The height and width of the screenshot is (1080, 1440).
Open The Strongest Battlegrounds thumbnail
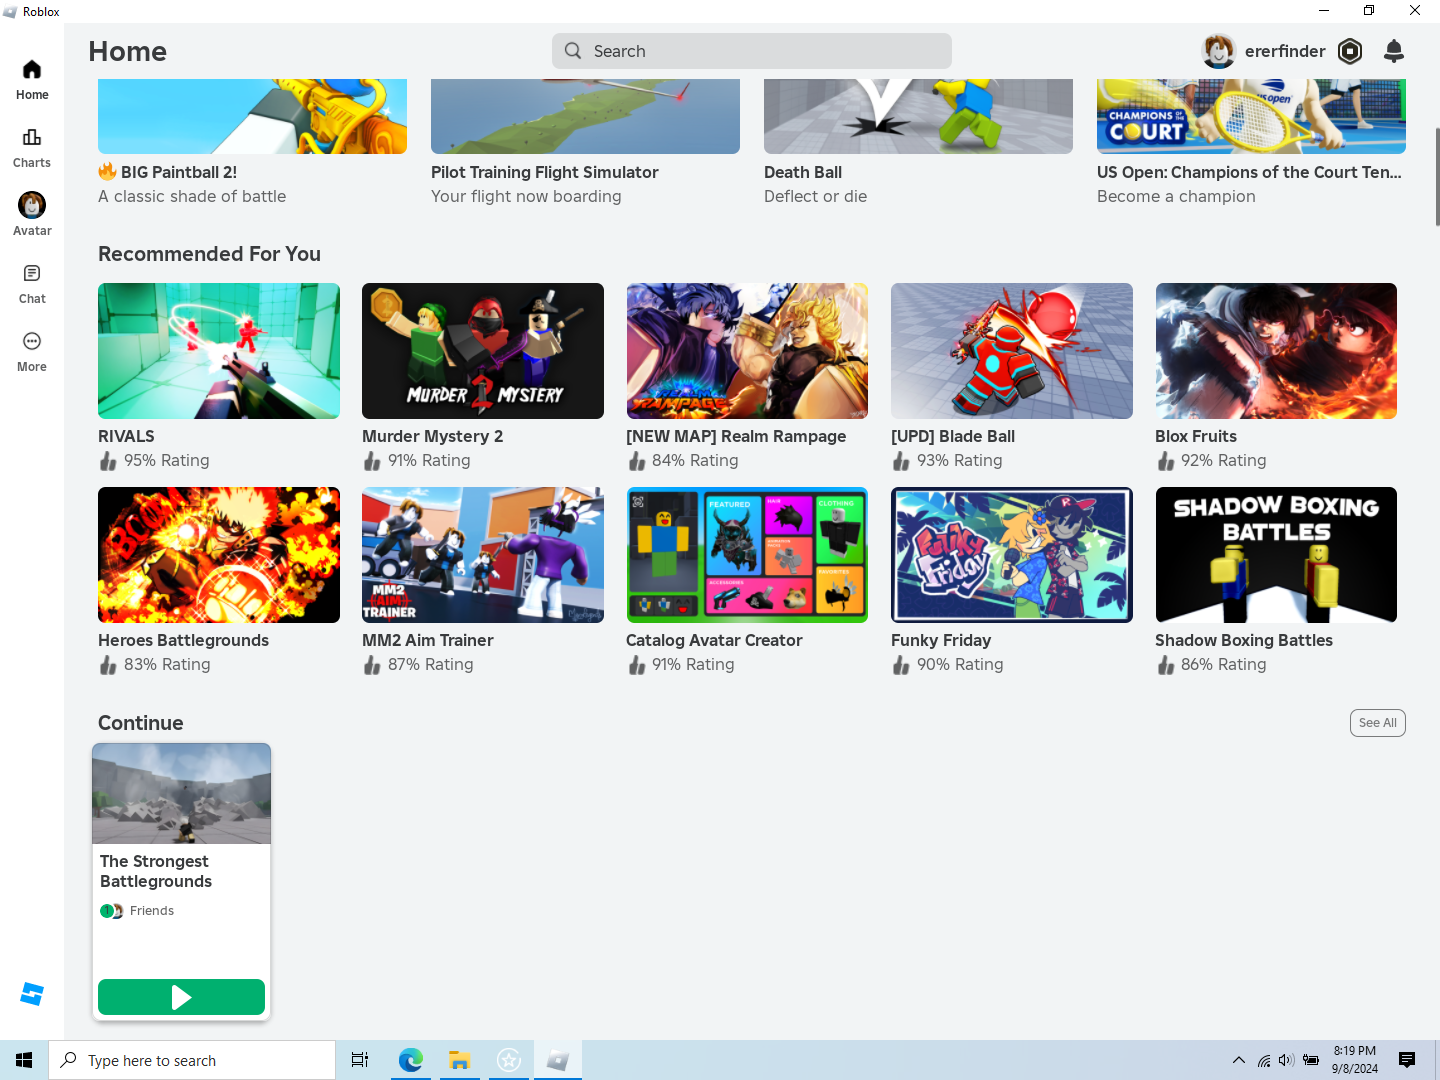tap(181, 794)
